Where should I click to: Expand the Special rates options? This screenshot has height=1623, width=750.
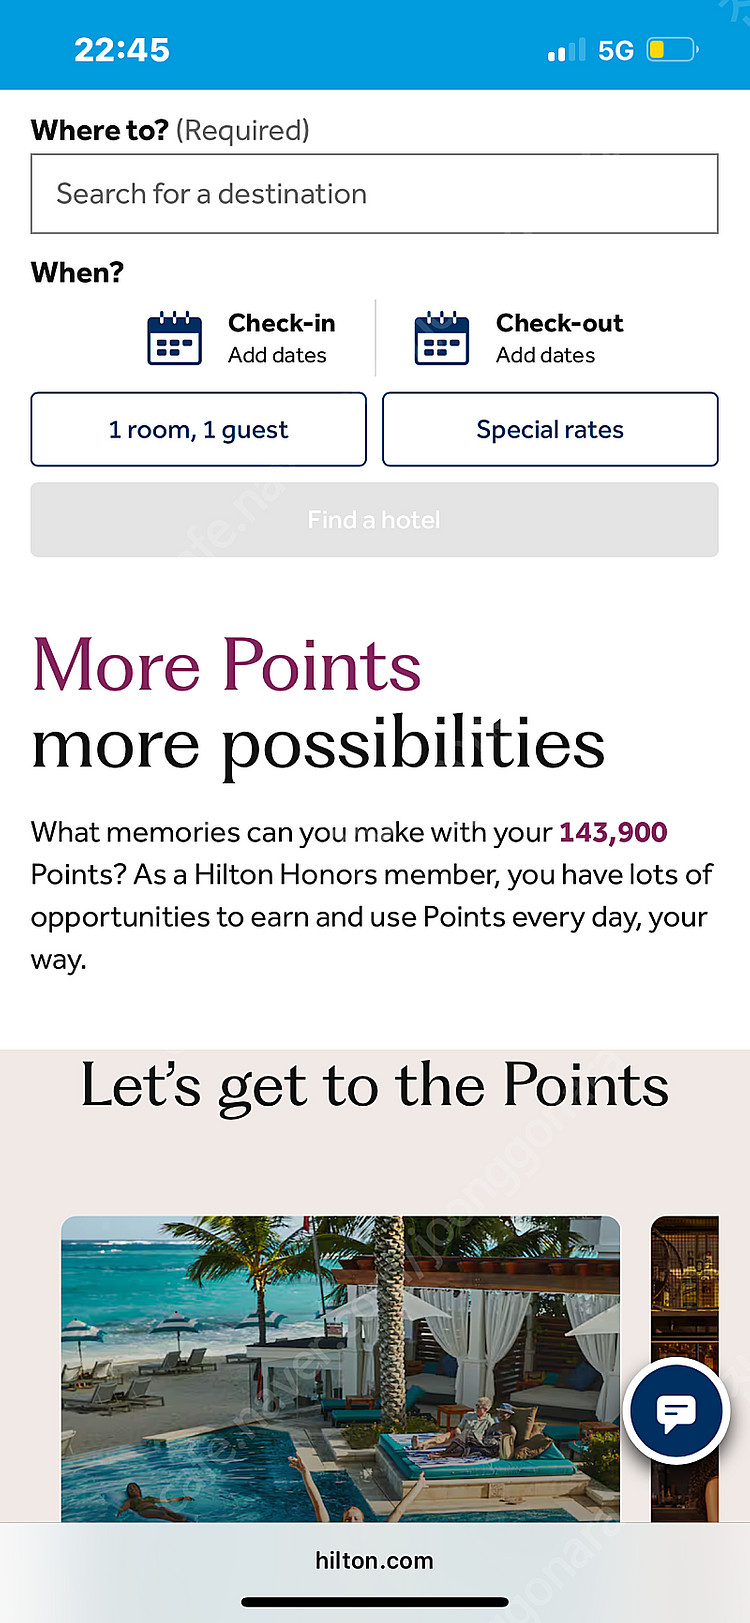tap(550, 430)
